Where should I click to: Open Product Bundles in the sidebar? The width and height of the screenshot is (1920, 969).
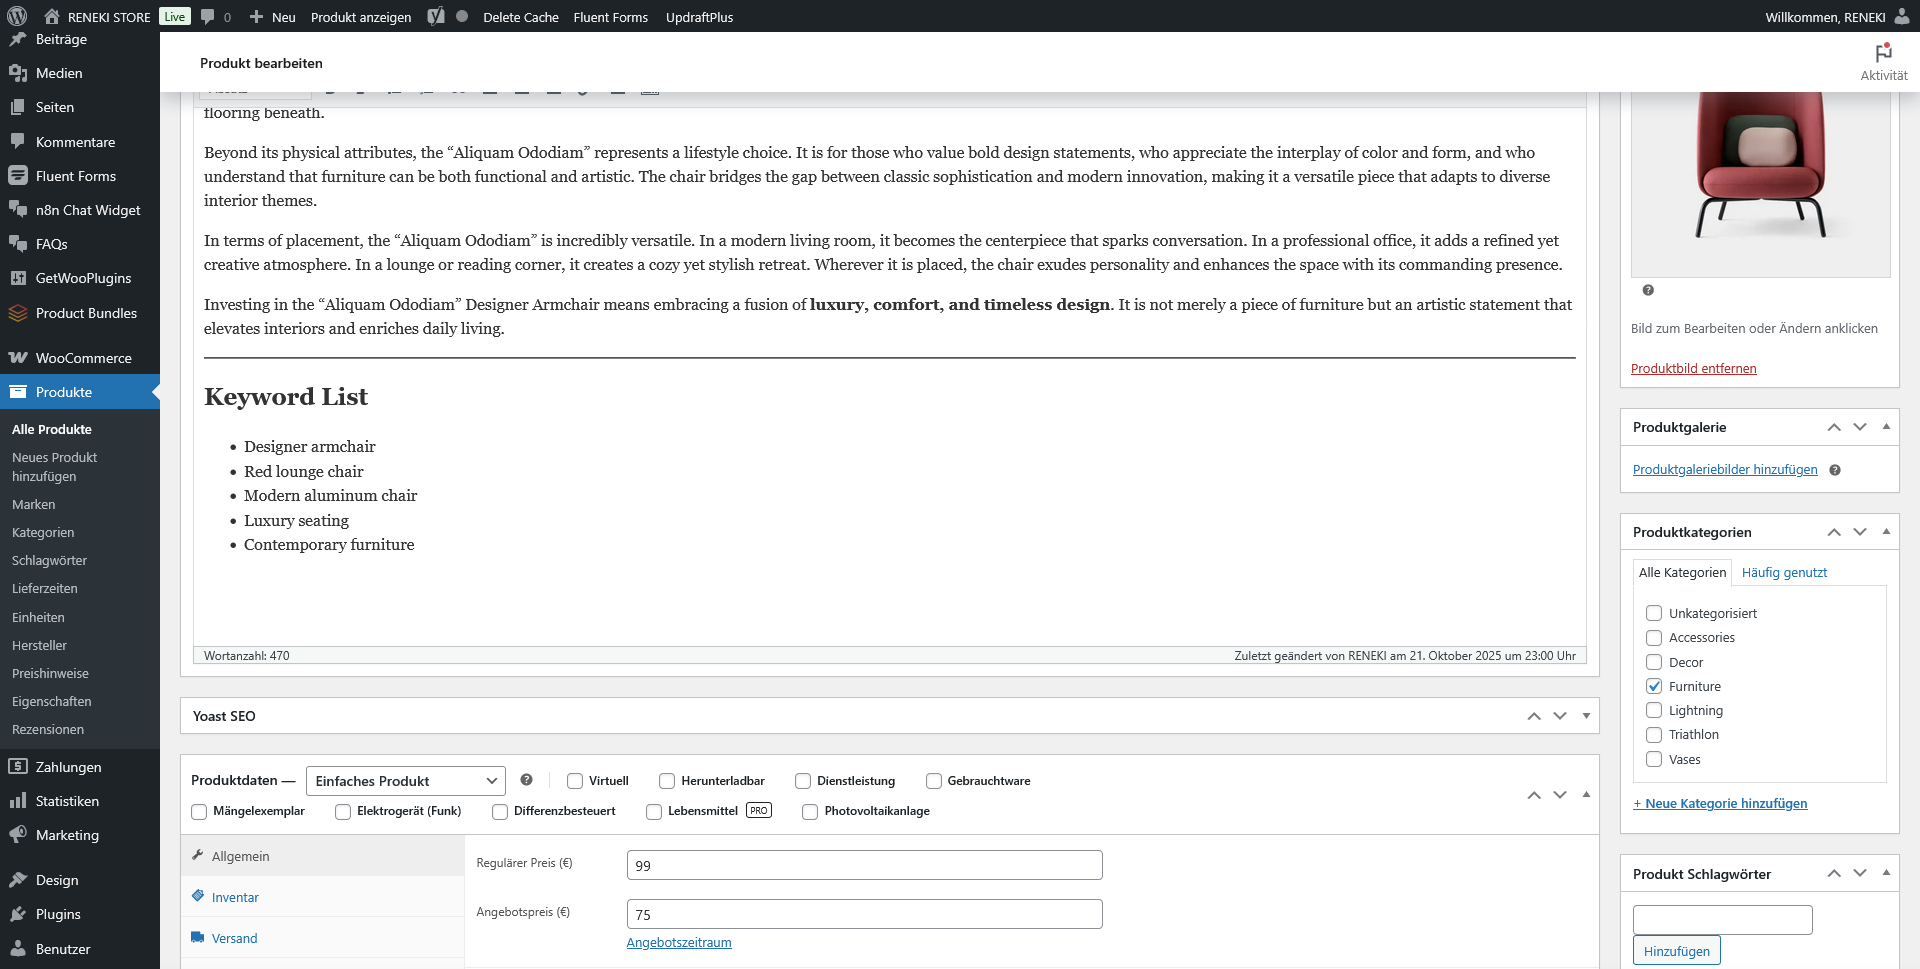point(86,313)
